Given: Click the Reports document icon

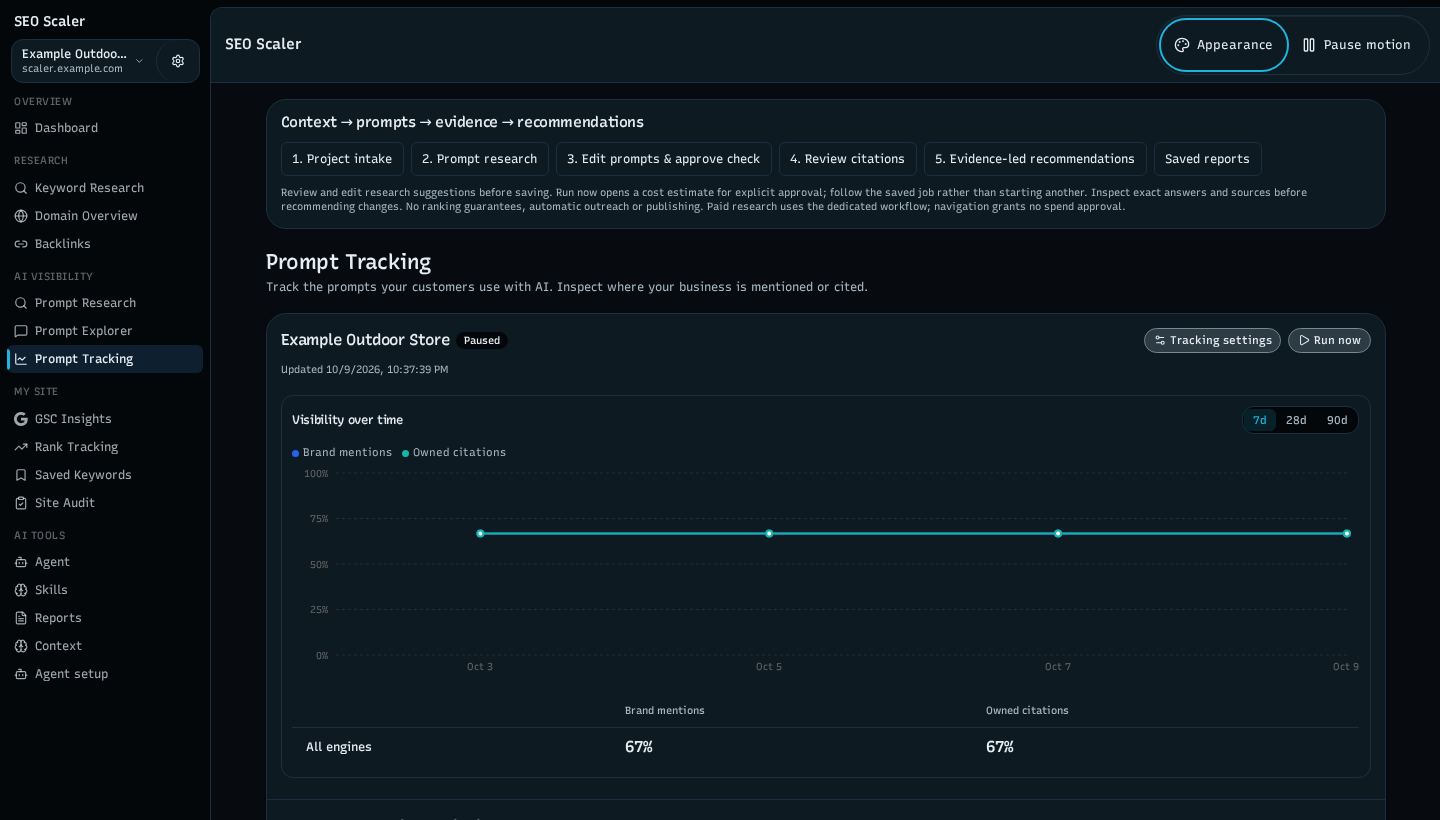Looking at the screenshot, I should coord(21,618).
